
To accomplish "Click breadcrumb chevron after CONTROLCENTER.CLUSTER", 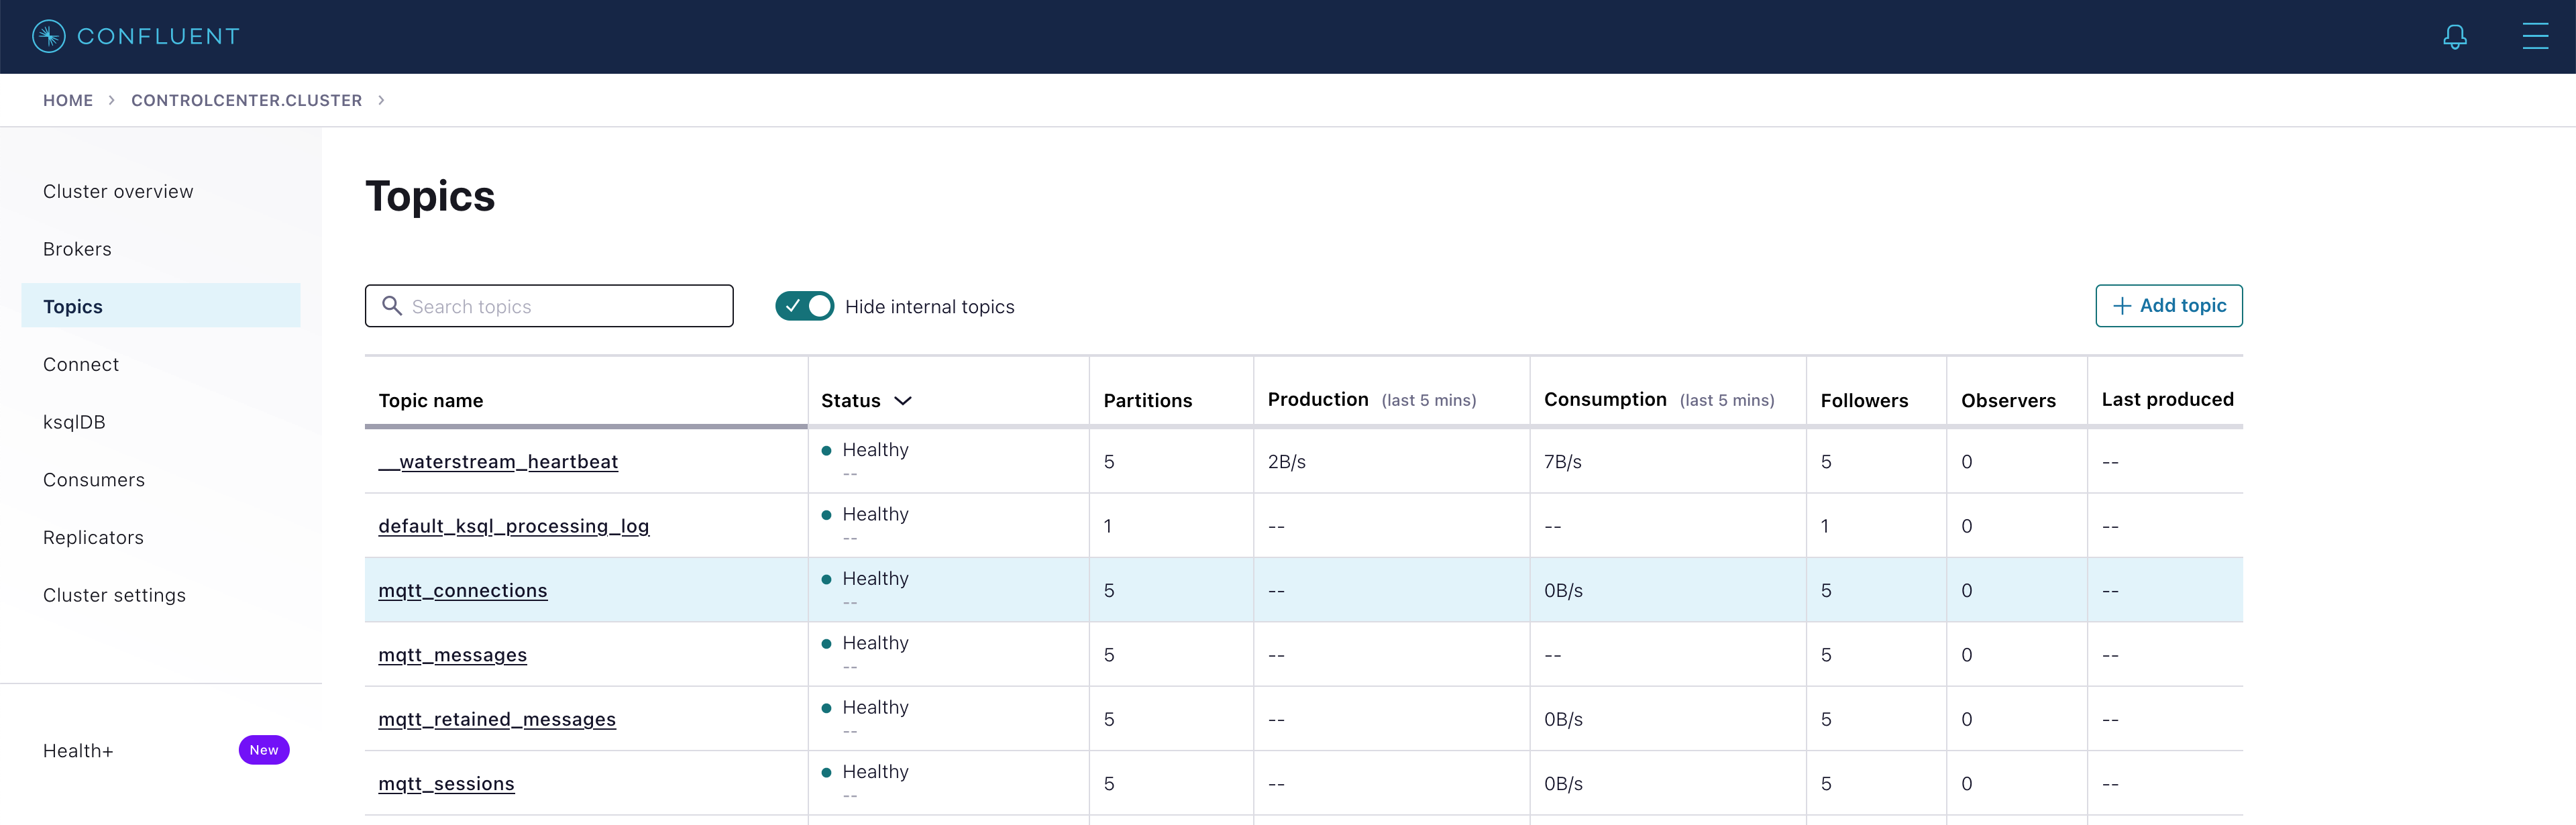I will point(381,100).
